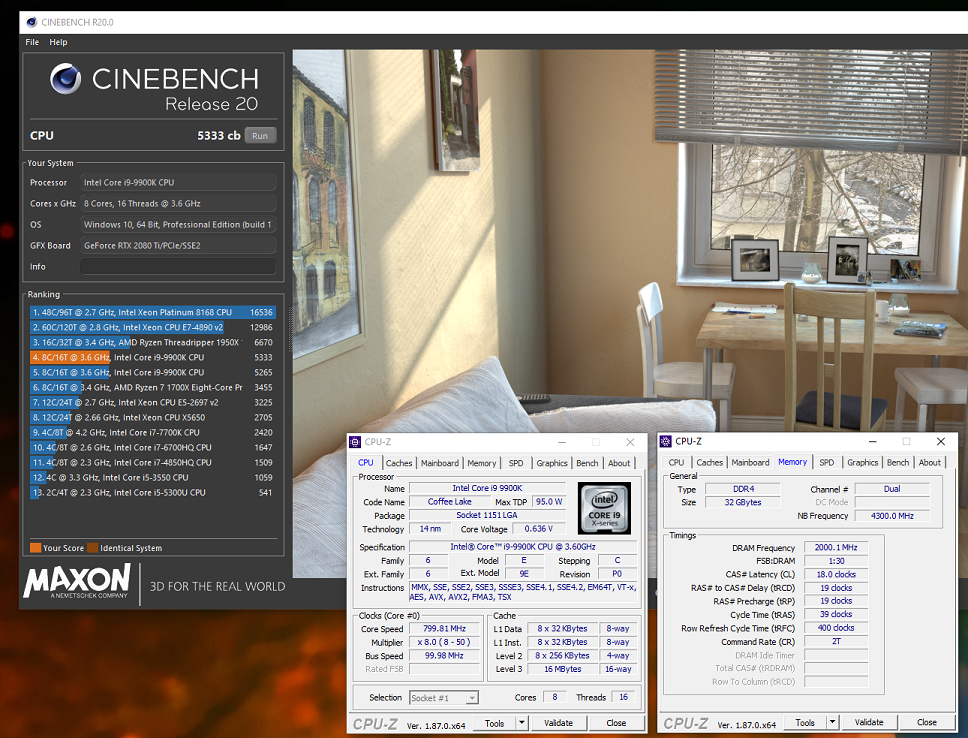Expand Tools dropdown arrow in left CPU-Z

point(522,723)
